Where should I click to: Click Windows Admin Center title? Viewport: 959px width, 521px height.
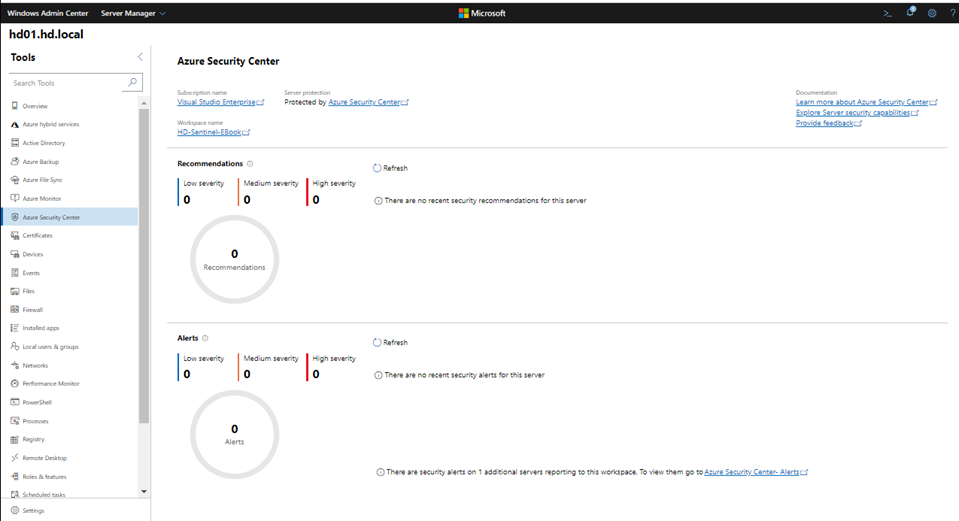click(48, 13)
